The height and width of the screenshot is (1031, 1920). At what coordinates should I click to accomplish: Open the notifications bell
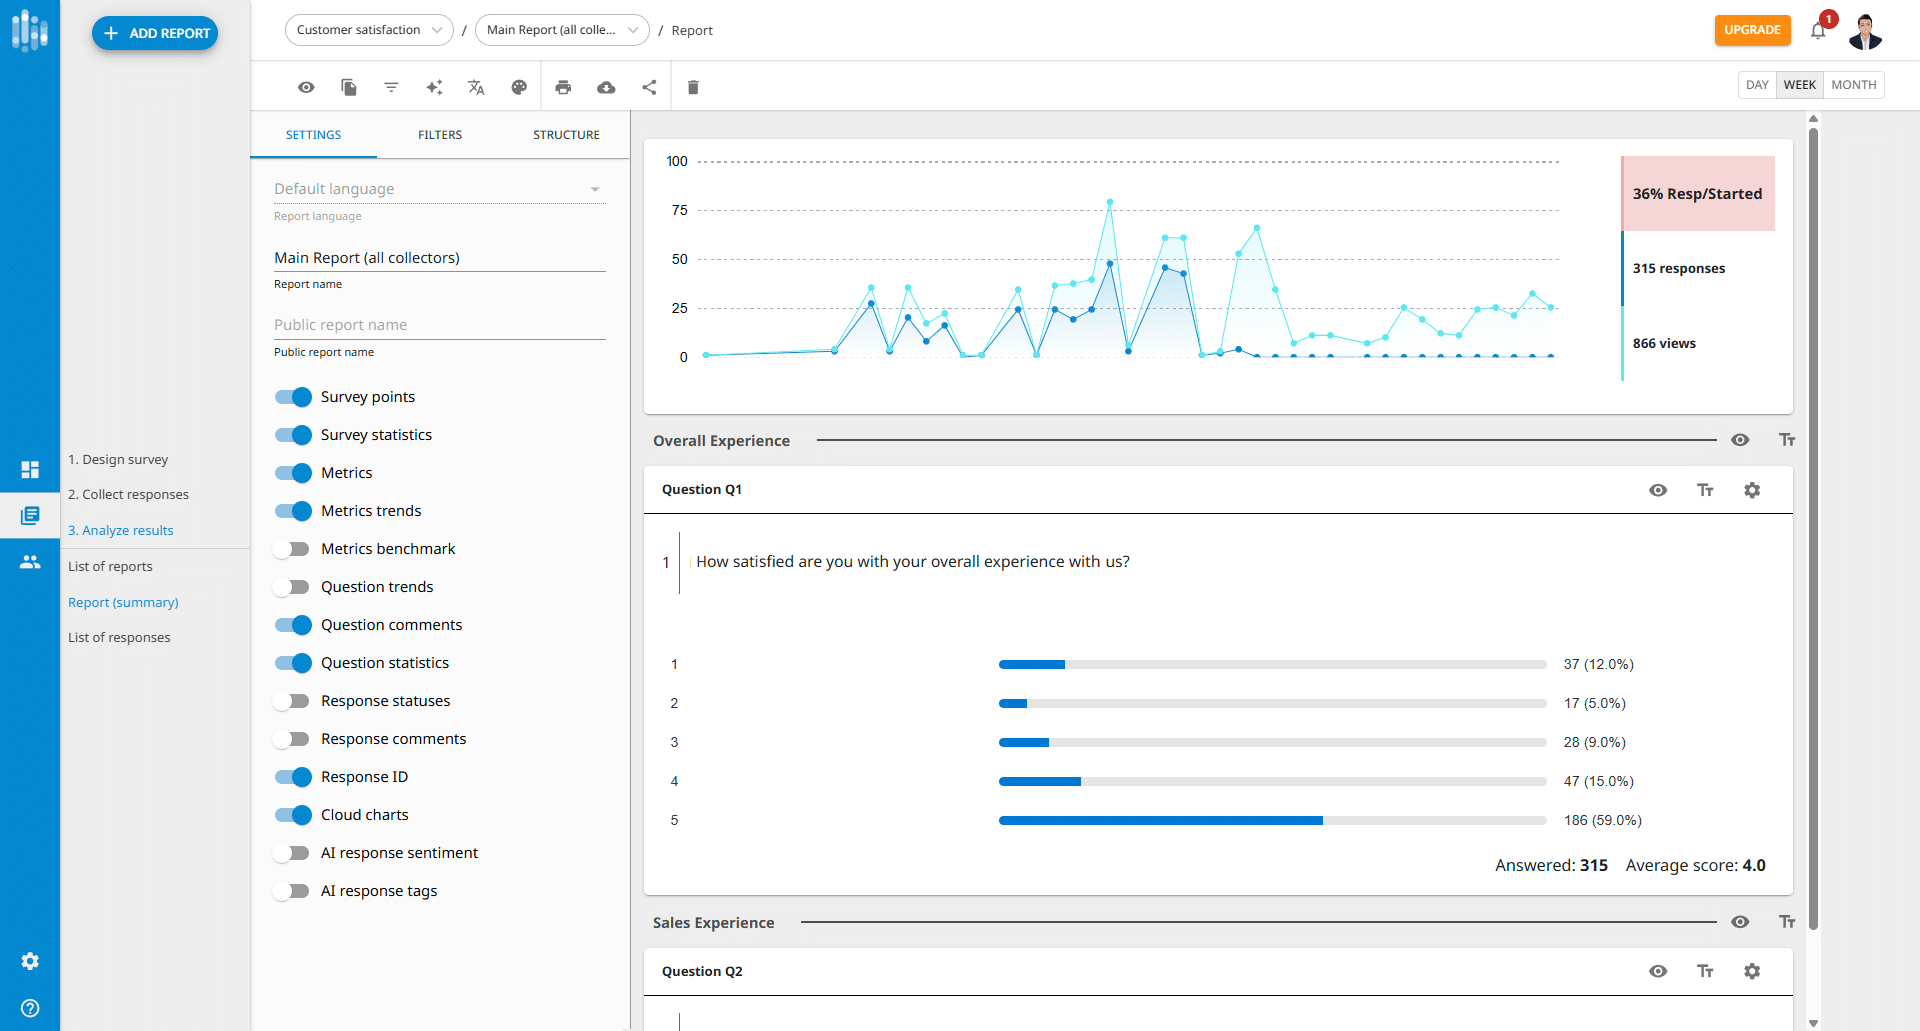[1818, 31]
